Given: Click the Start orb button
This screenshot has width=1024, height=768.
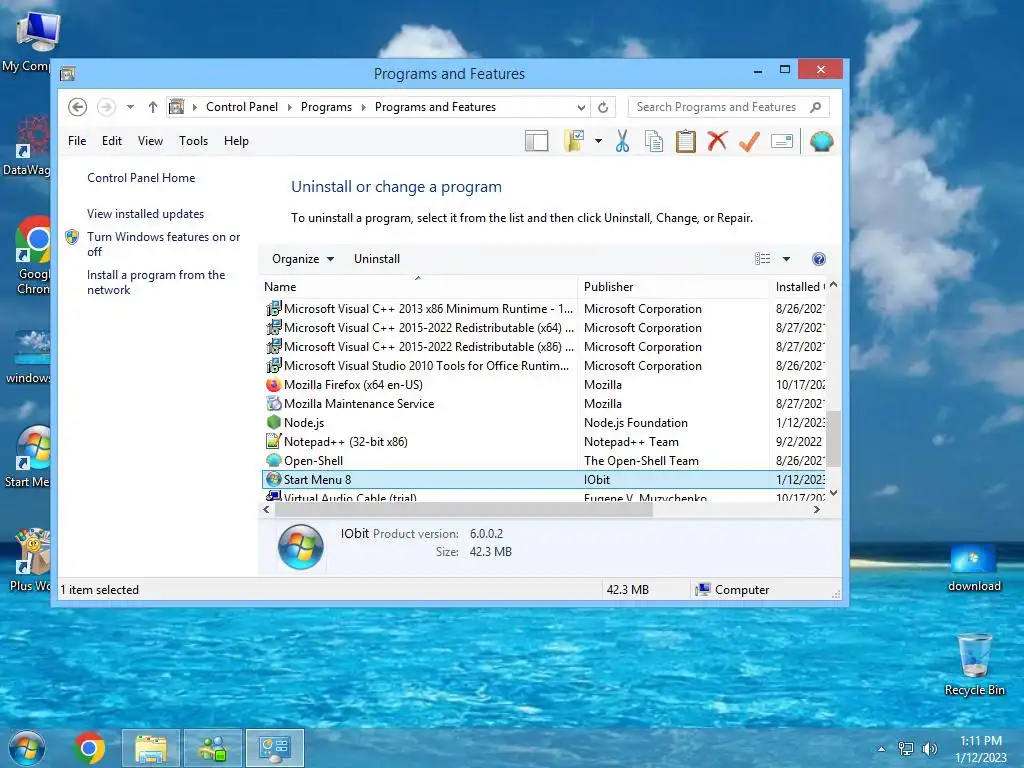Looking at the screenshot, I should 27,748.
